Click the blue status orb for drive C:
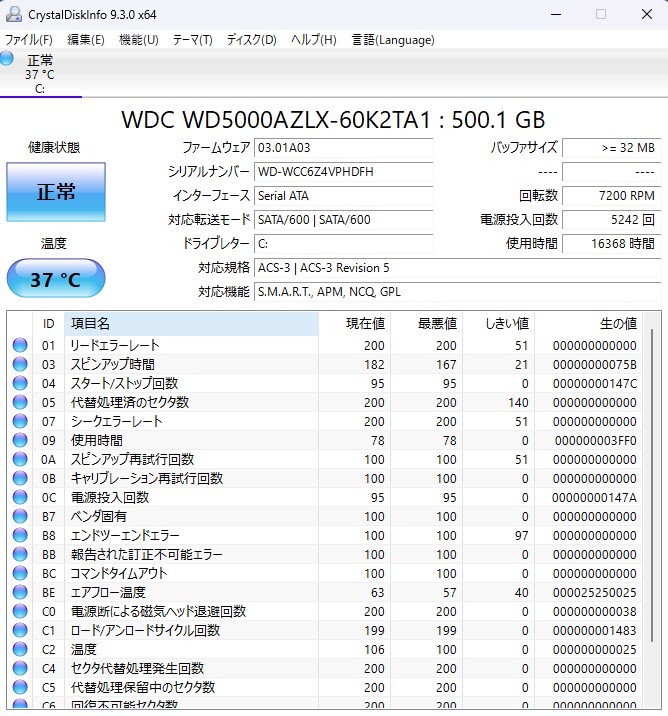The image size is (668, 716). 6,58
